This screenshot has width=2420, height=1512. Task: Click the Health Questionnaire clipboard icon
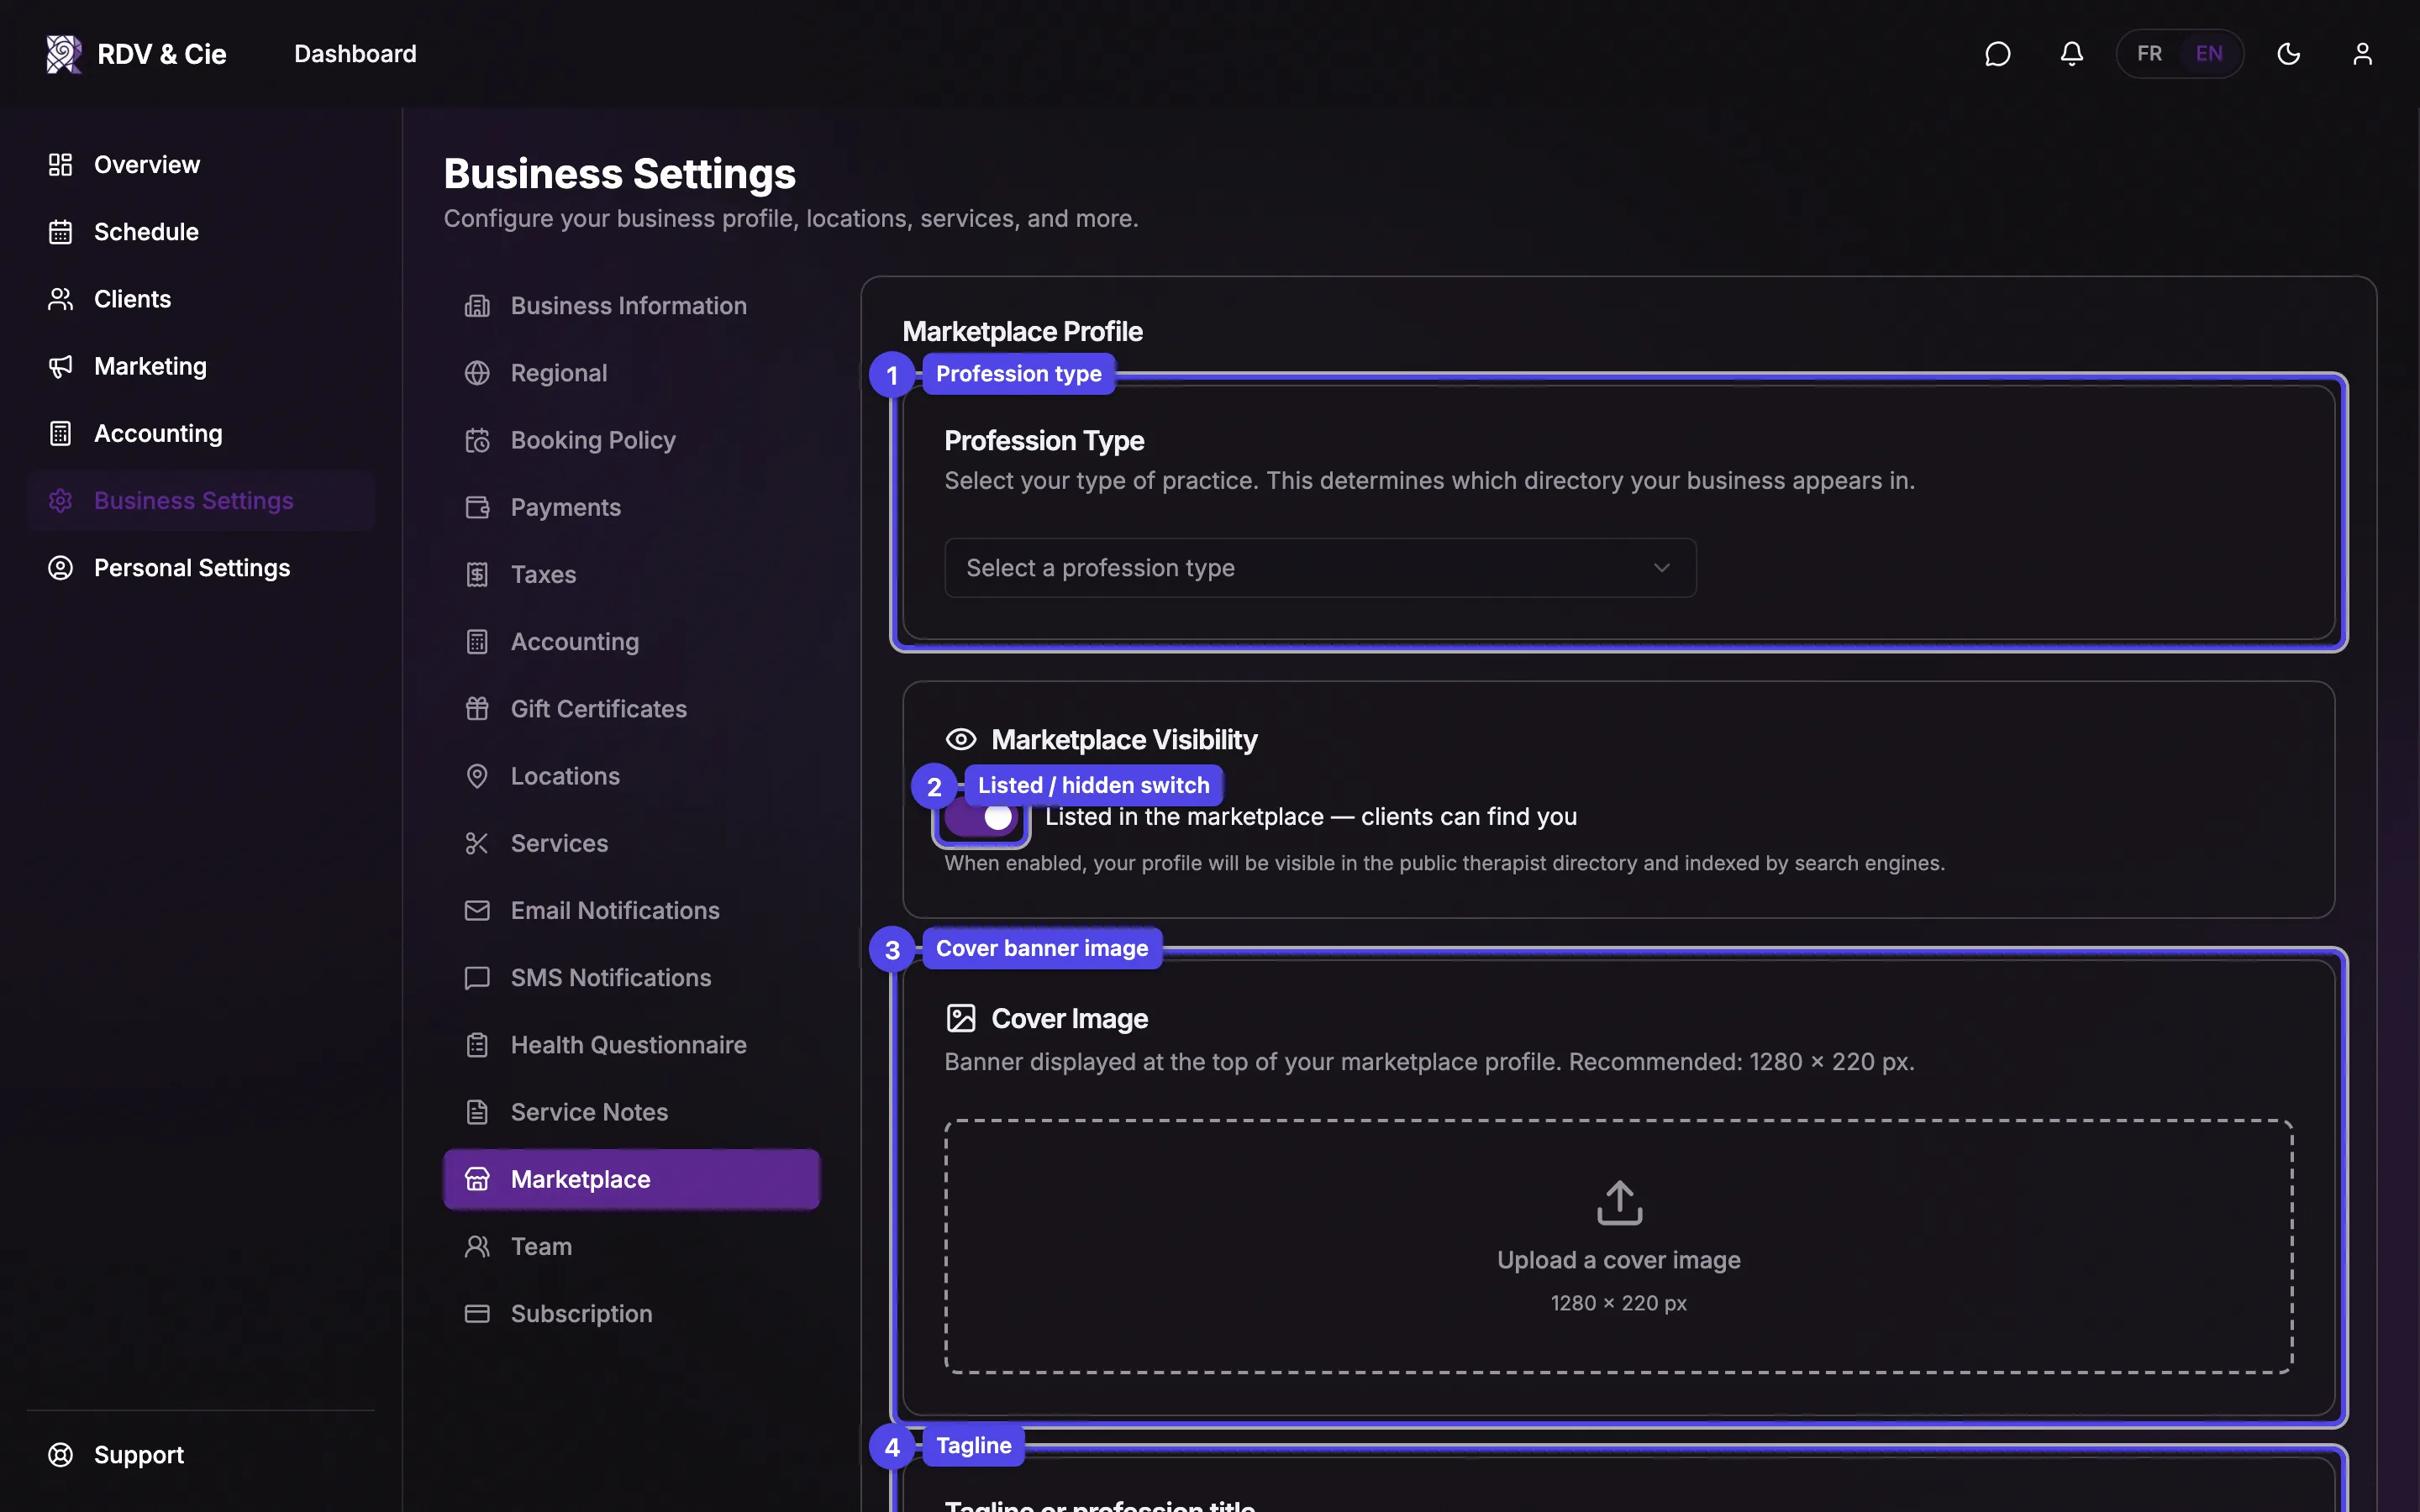(x=477, y=1045)
